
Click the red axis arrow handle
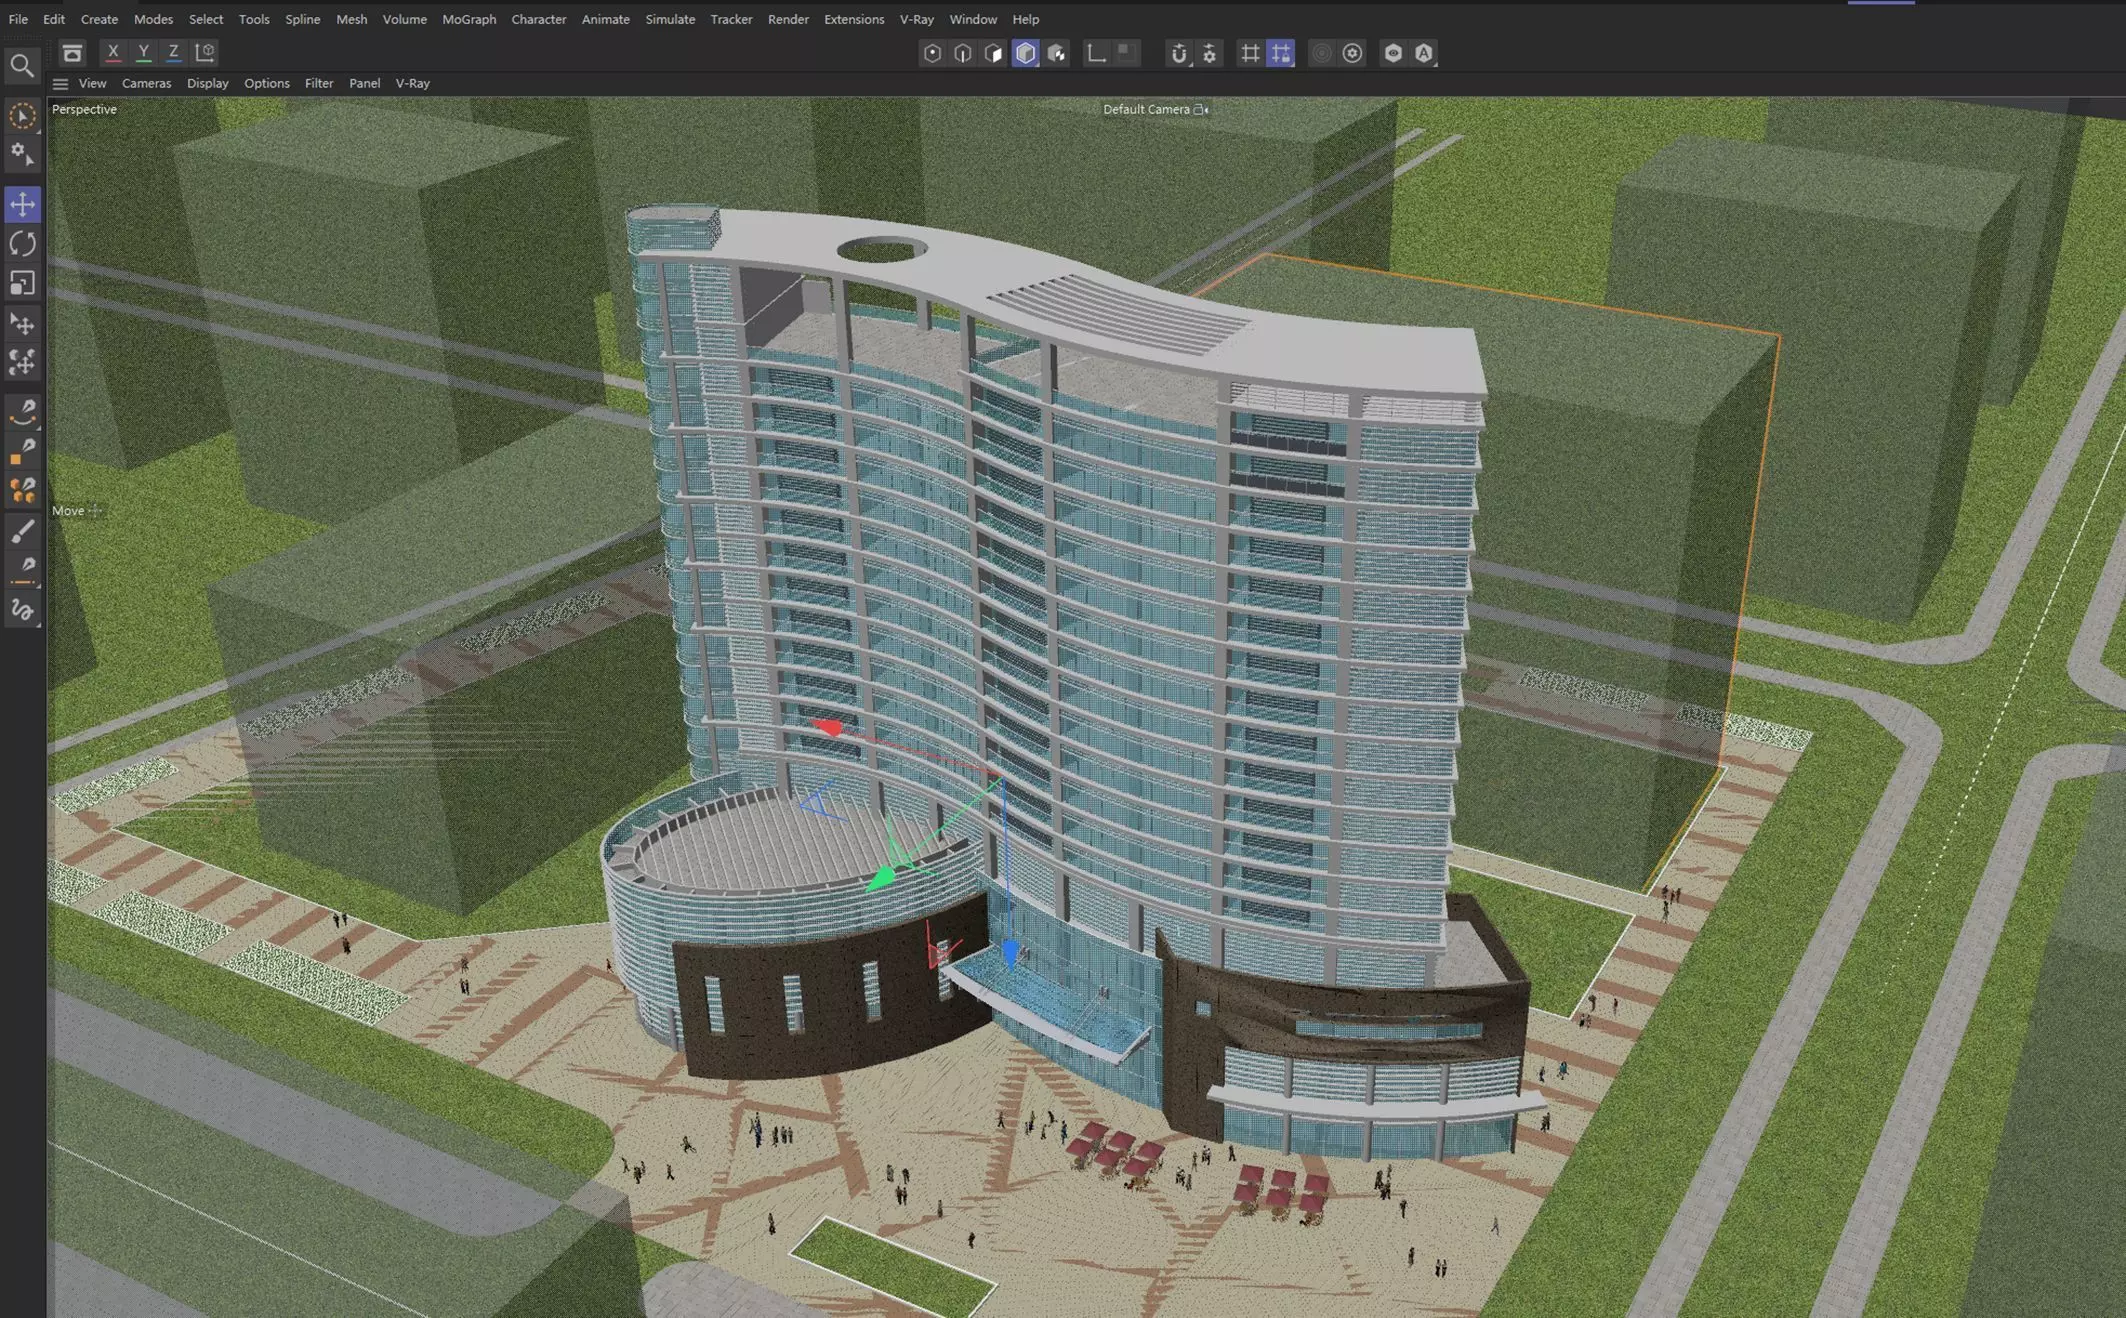[828, 727]
